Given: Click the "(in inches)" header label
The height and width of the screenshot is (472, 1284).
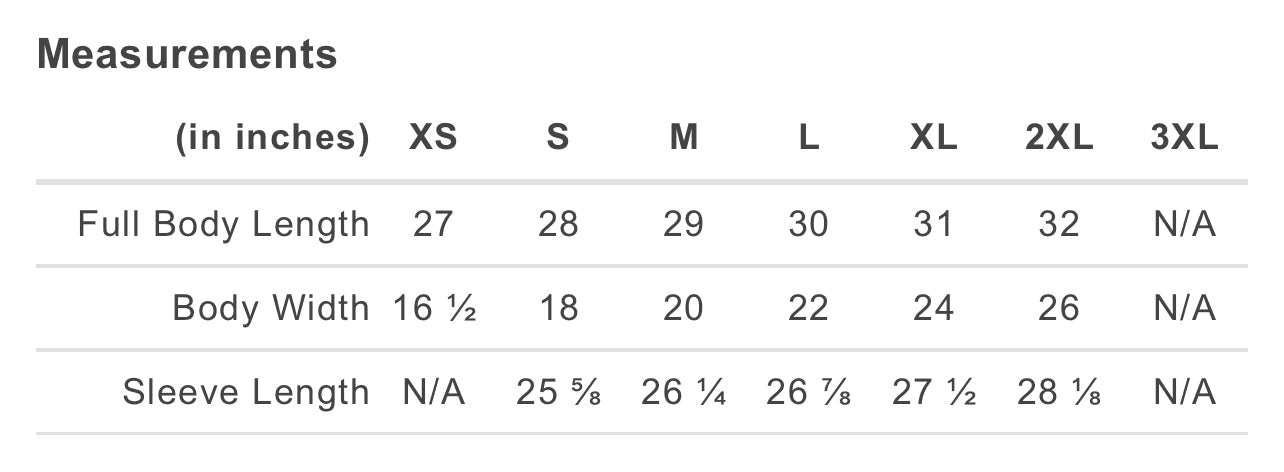Looking at the screenshot, I should (x=273, y=138).
